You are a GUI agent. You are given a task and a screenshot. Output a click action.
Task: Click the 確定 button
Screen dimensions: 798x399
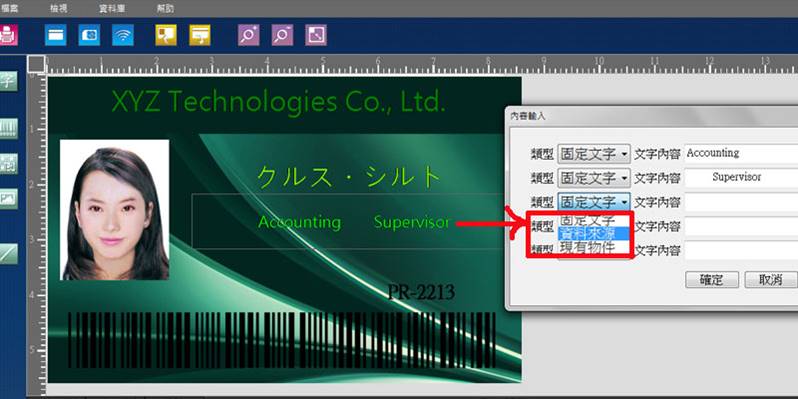[711, 279]
